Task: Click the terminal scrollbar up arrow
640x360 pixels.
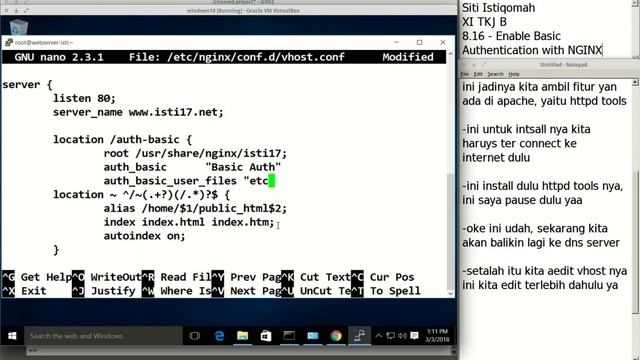Action: (x=450, y=53)
